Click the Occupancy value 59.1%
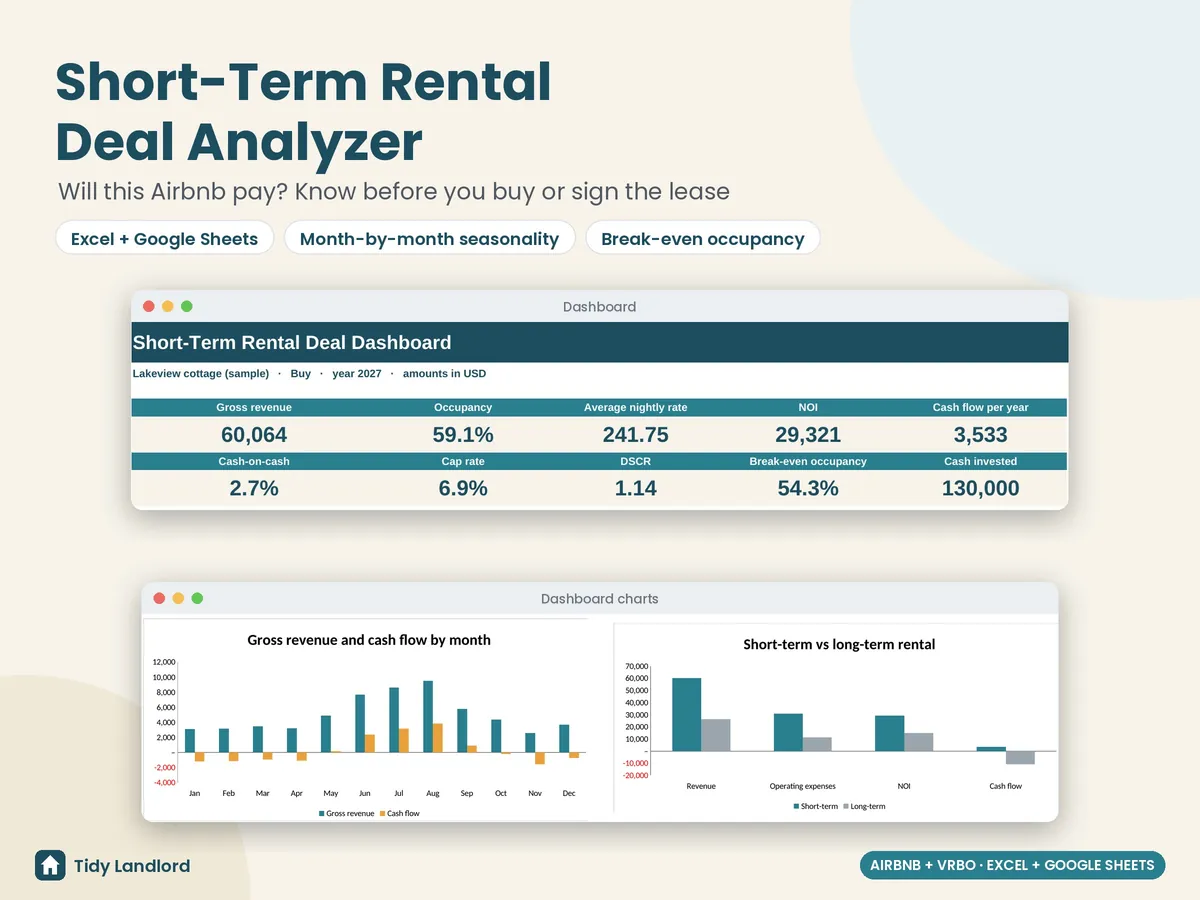The height and width of the screenshot is (900, 1200). click(463, 434)
